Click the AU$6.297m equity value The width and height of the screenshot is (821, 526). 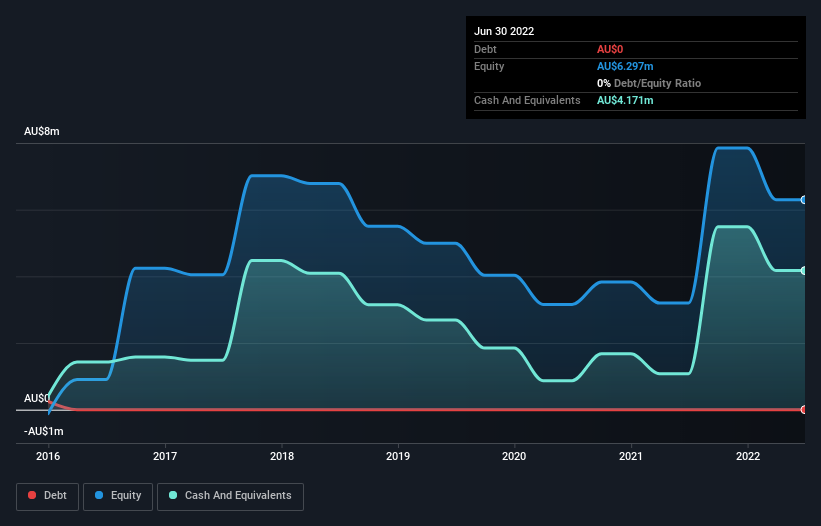(x=625, y=66)
